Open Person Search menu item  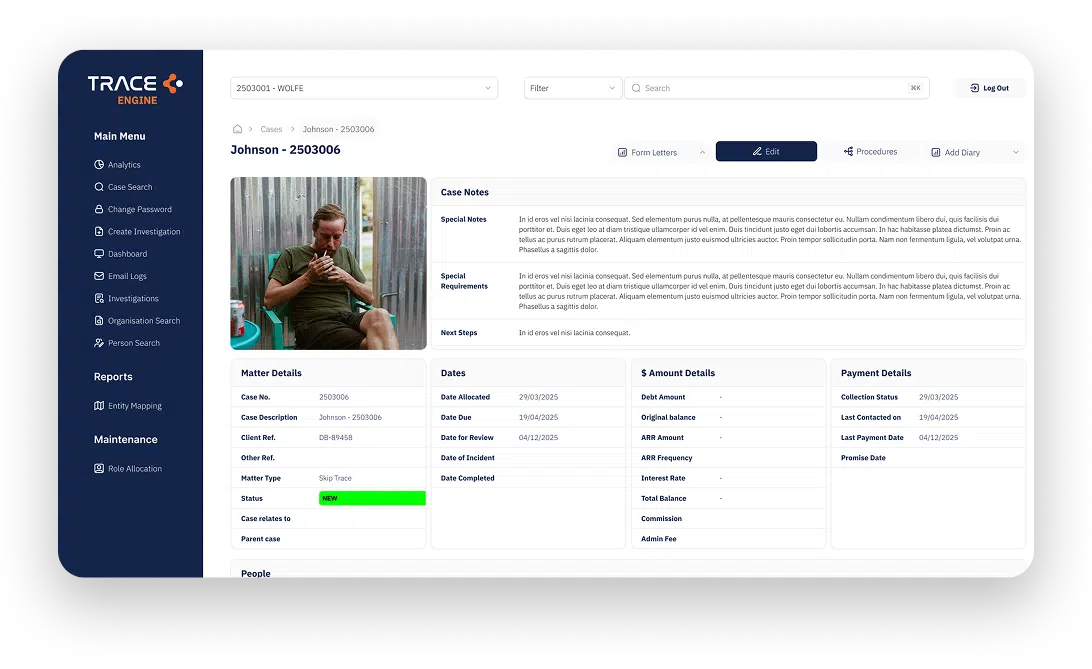pos(134,343)
